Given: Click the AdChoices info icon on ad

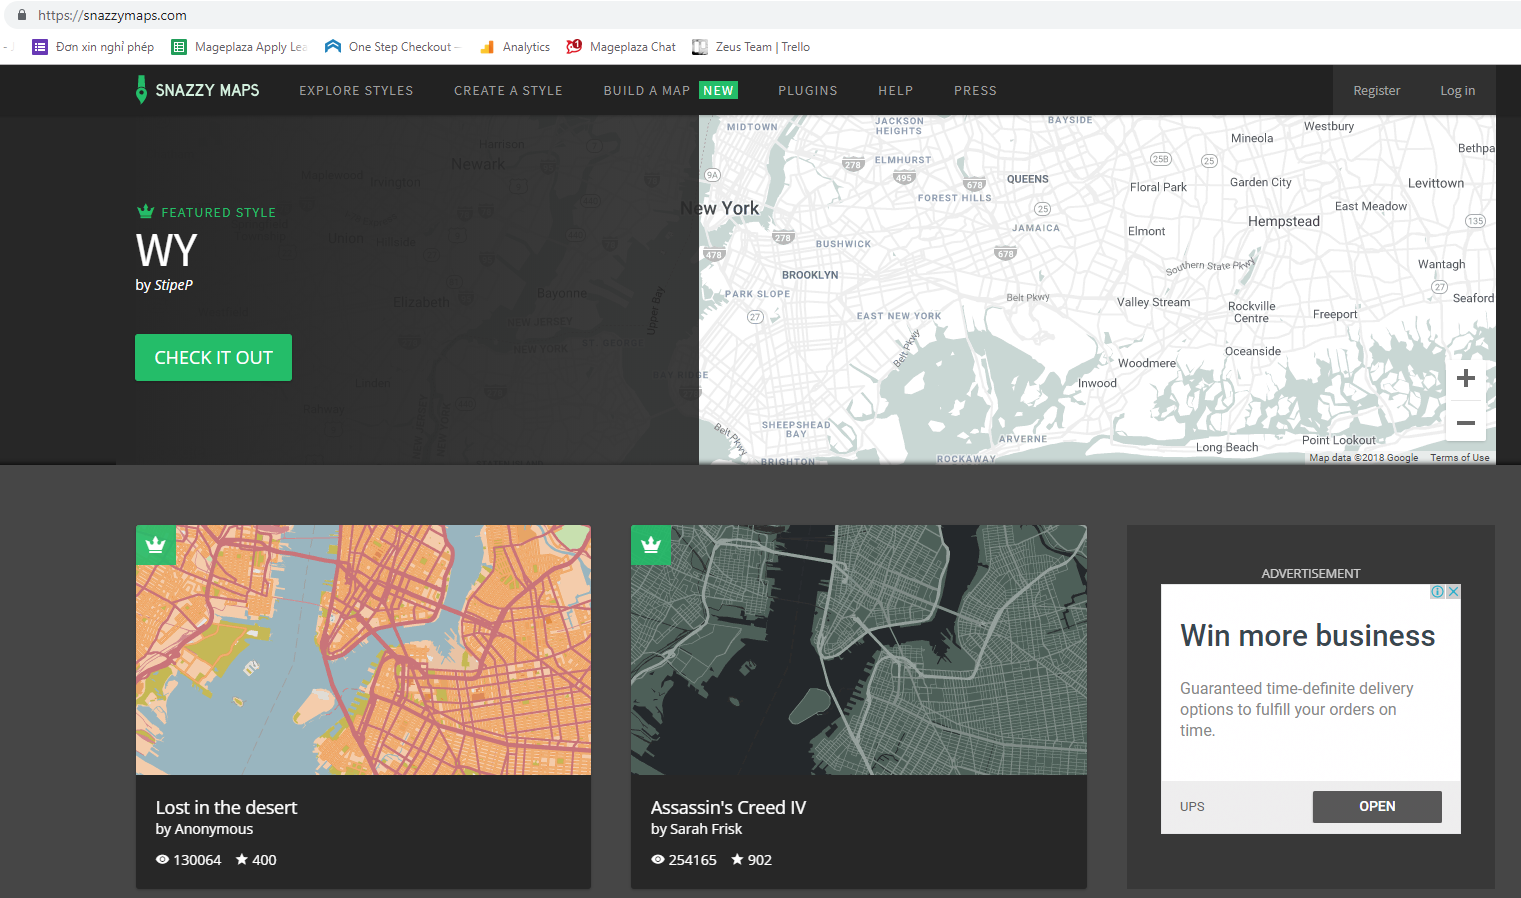Looking at the screenshot, I should 1437,592.
